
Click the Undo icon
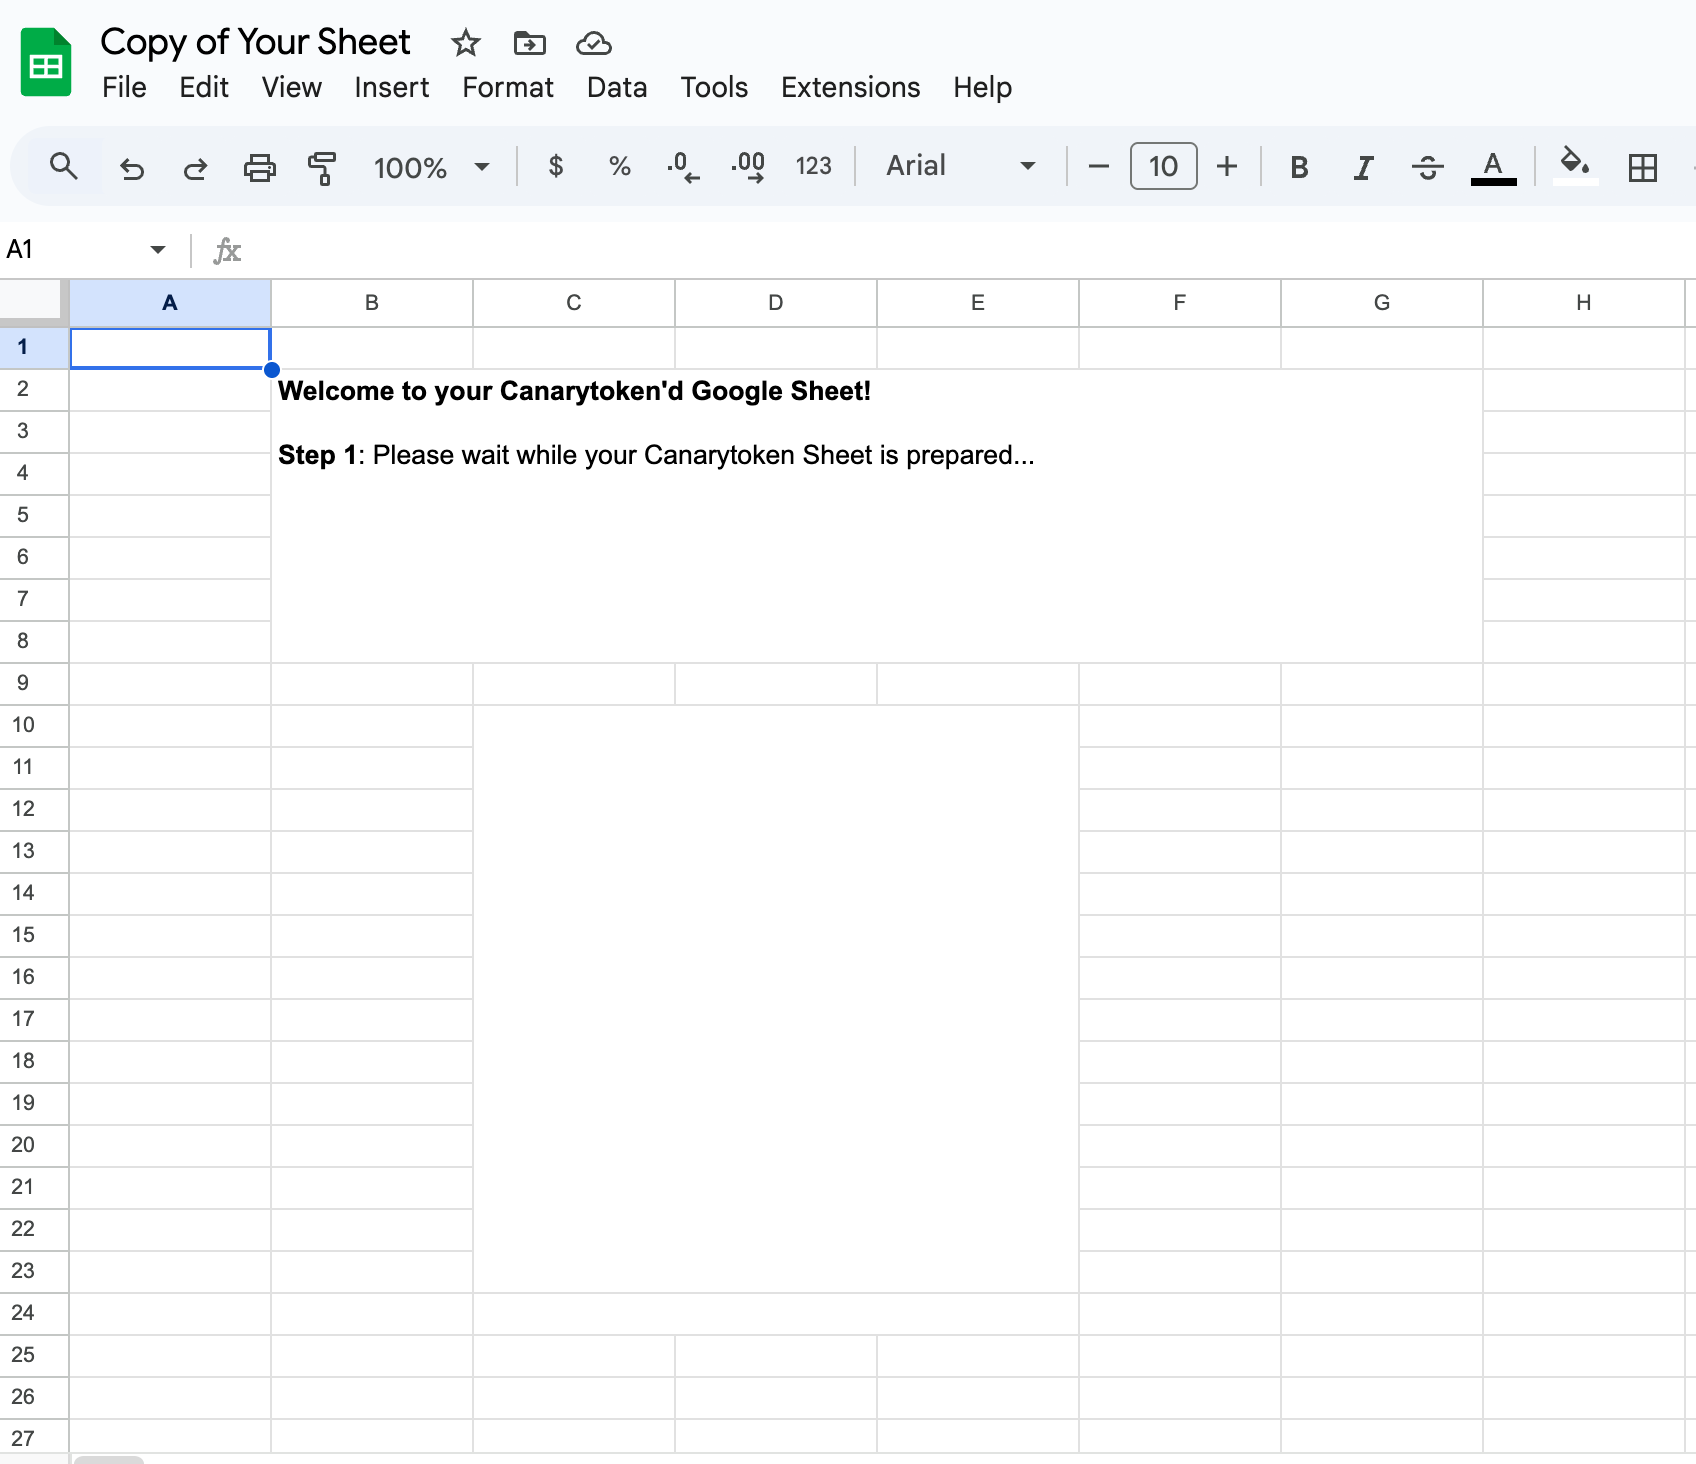132,166
